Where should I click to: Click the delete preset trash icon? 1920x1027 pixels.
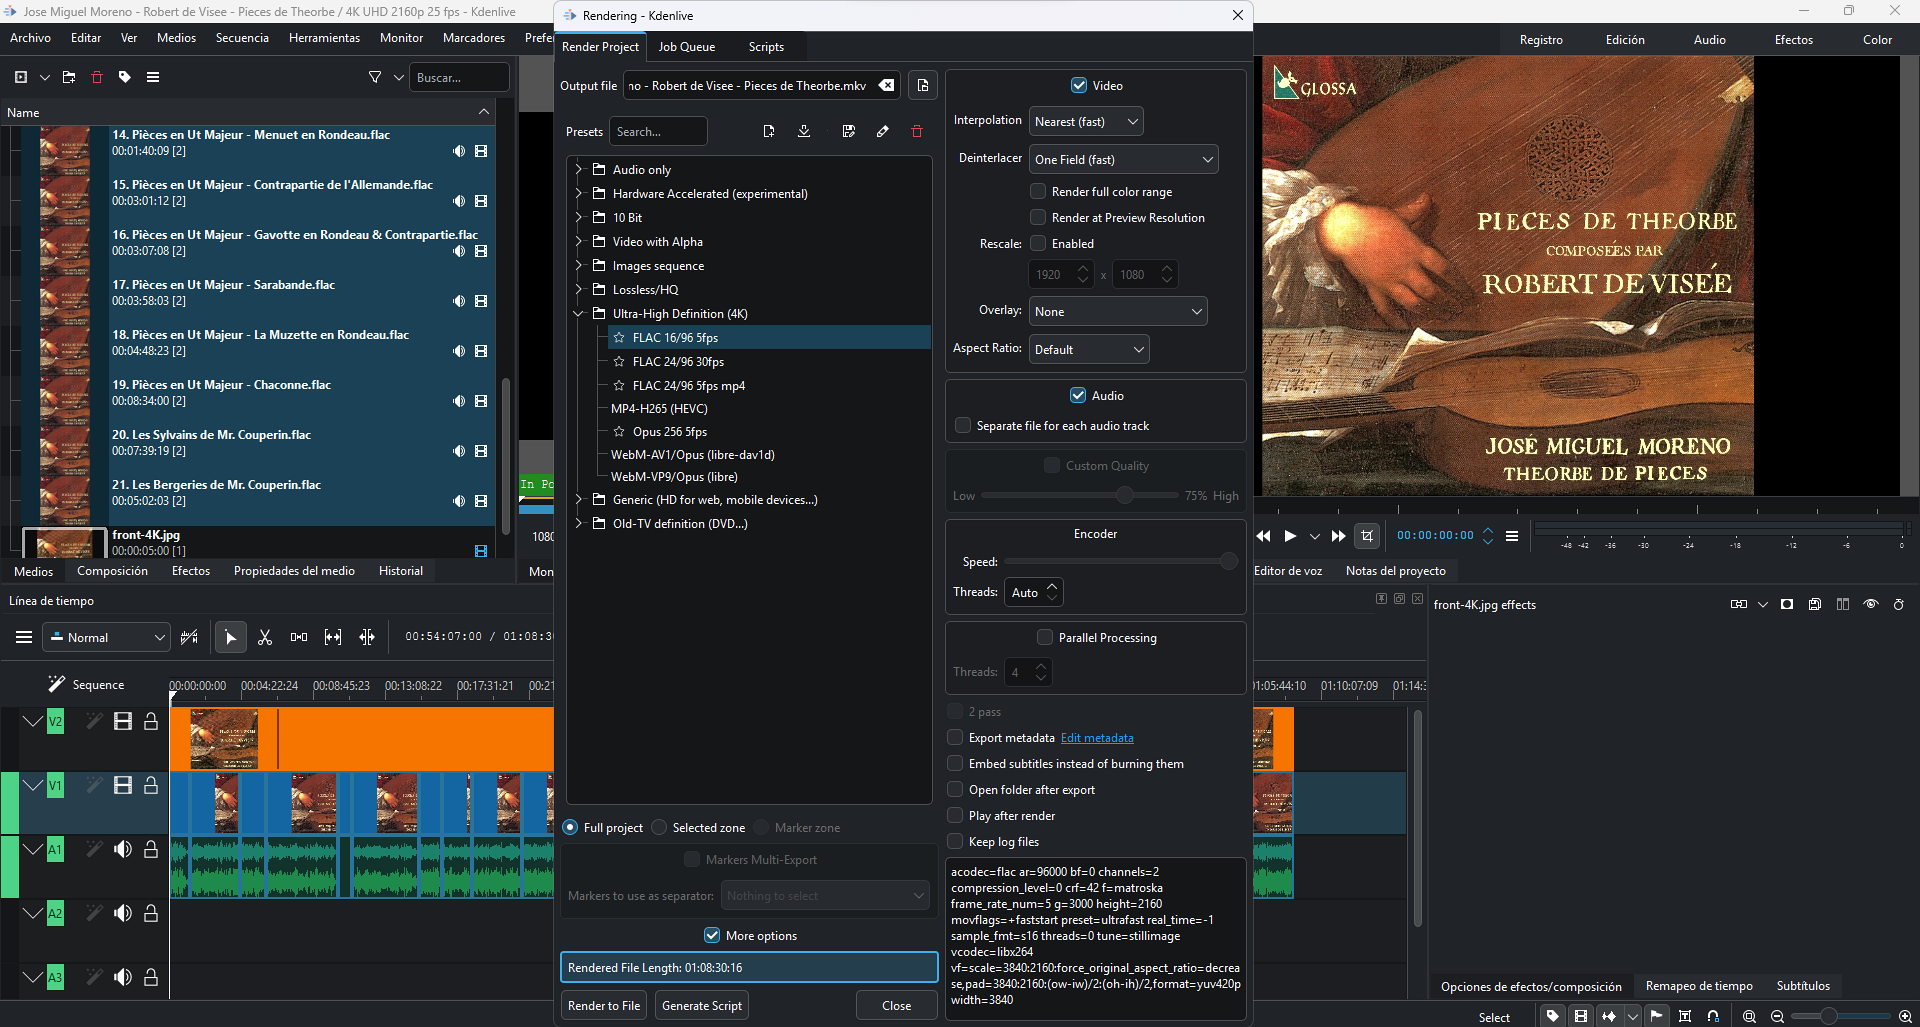[916, 131]
